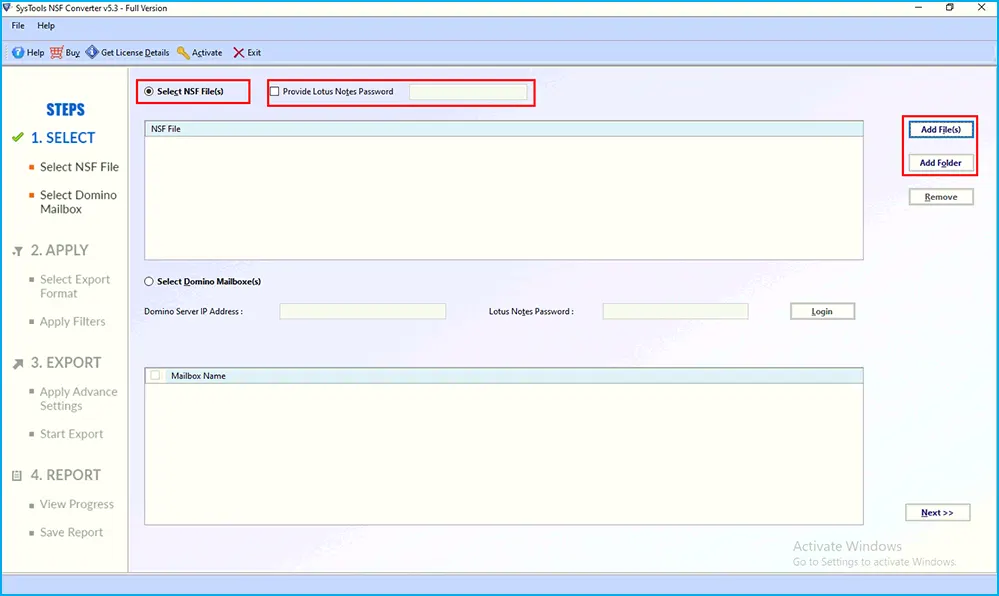Click the SysTools app icon in title bar
The image size is (999, 596).
7,8
